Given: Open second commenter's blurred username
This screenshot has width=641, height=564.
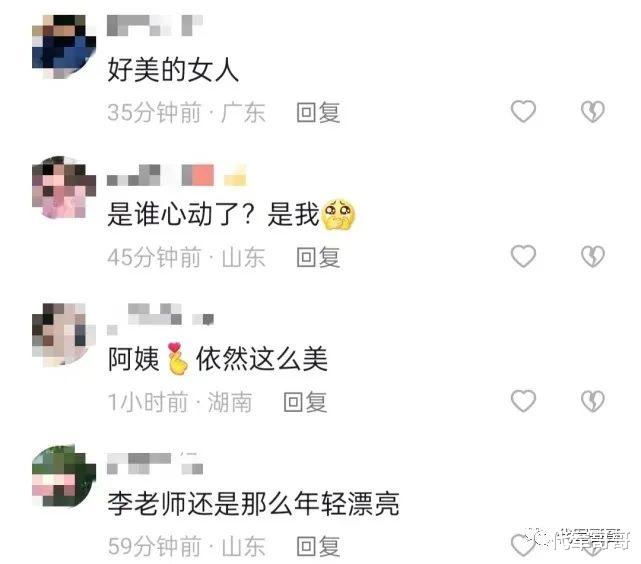Looking at the screenshot, I should 177,175.
